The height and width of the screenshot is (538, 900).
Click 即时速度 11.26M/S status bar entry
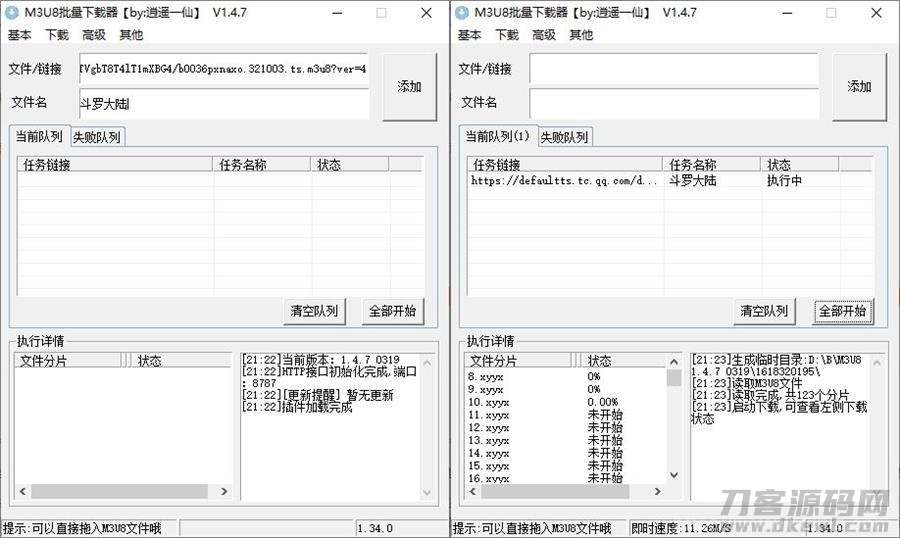coord(681,528)
